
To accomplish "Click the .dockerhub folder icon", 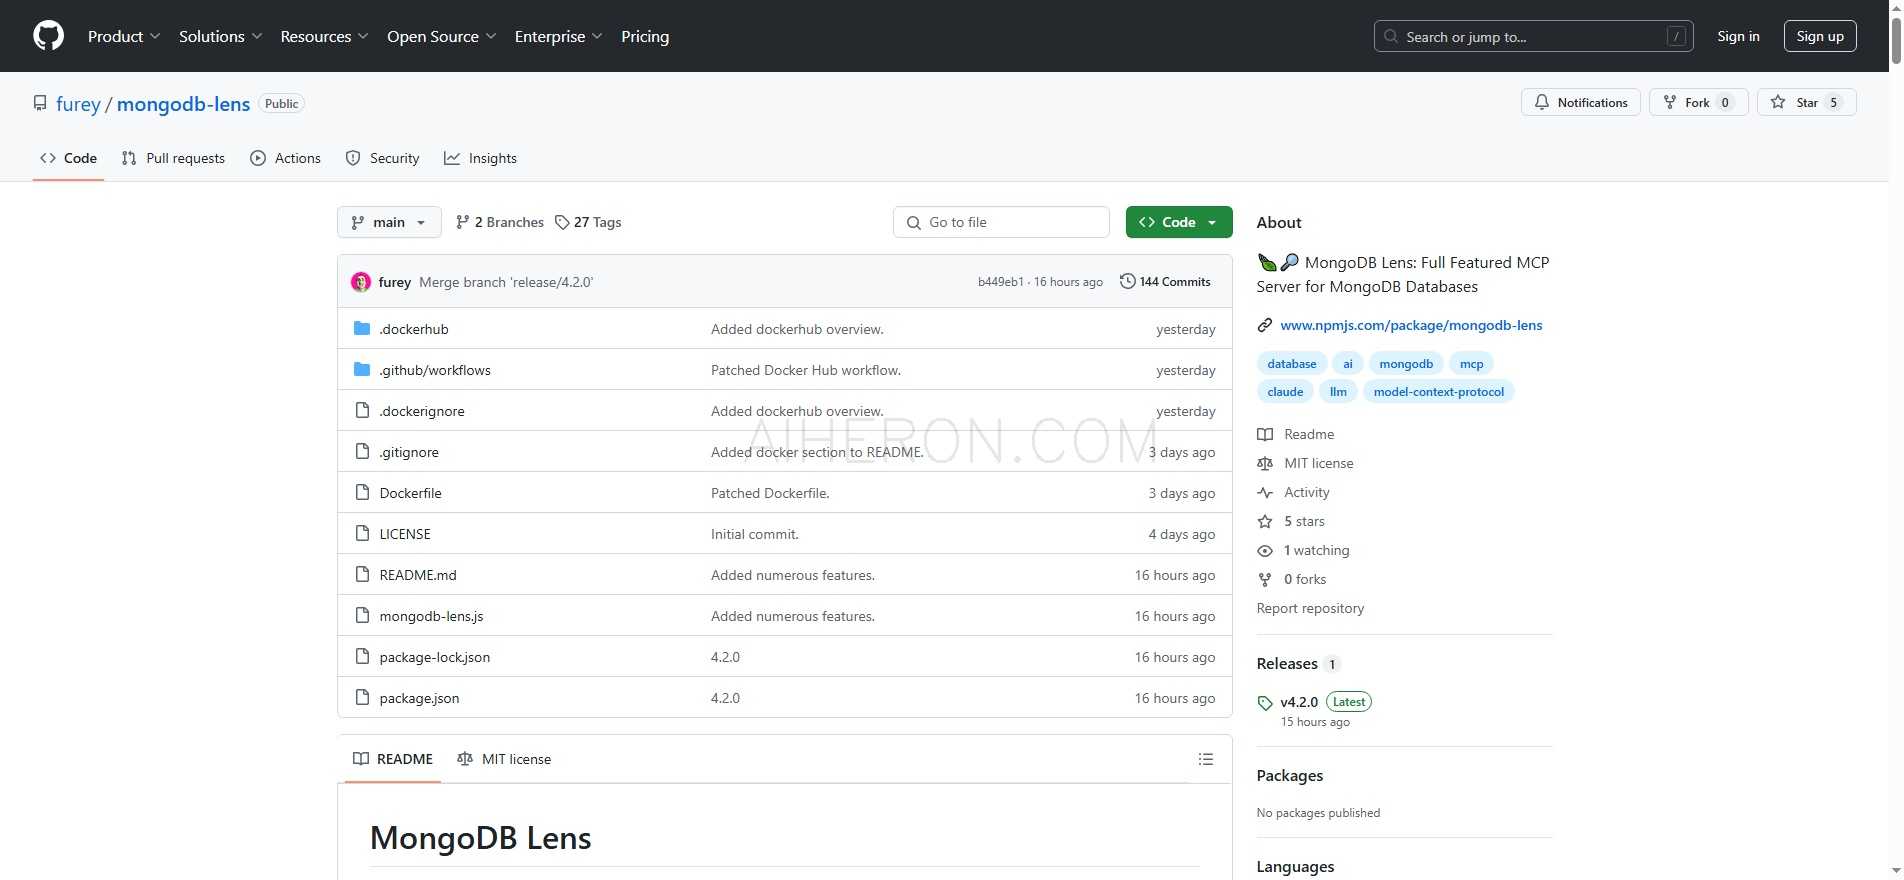I will [362, 329].
